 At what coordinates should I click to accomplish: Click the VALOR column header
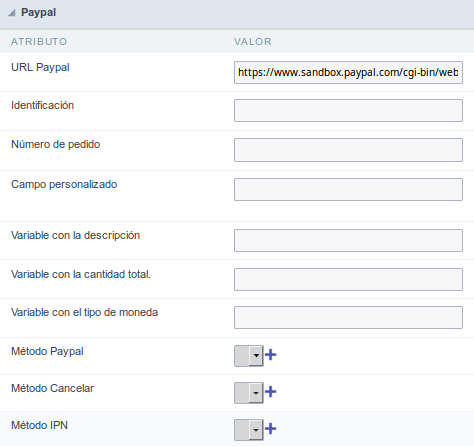(253, 42)
